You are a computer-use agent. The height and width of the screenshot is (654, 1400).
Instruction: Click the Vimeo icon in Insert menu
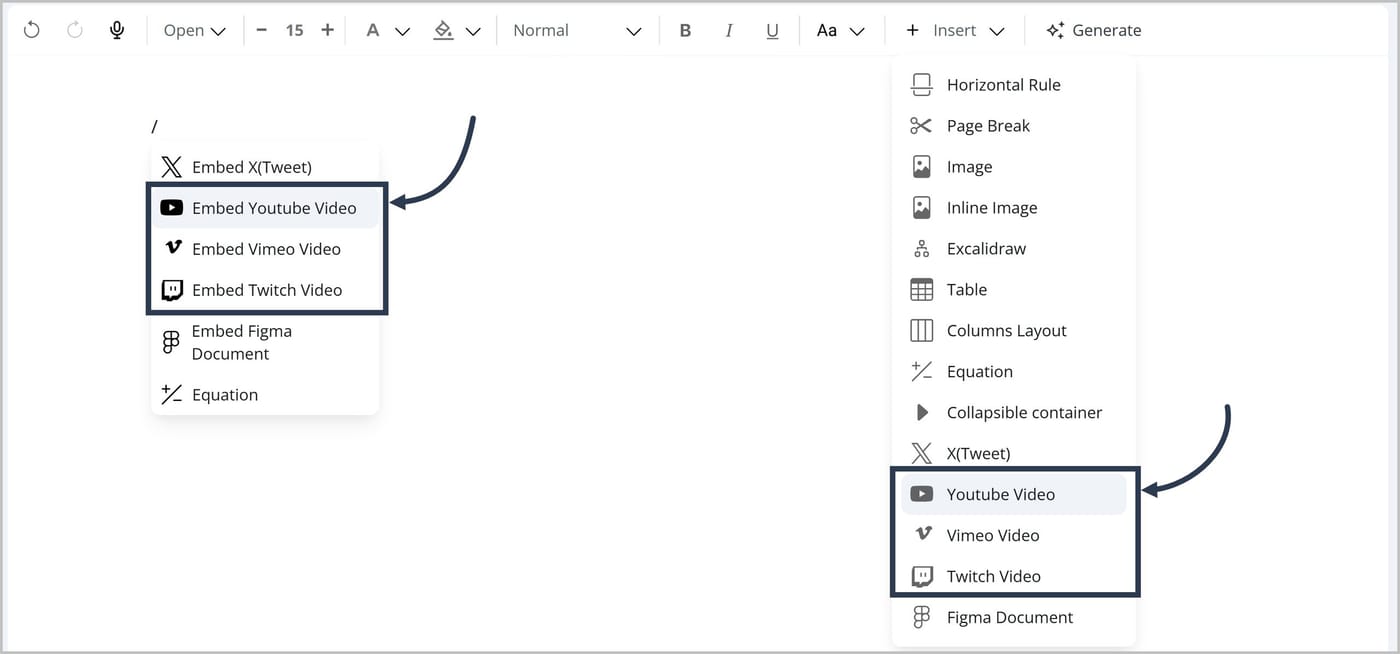(x=923, y=534)
